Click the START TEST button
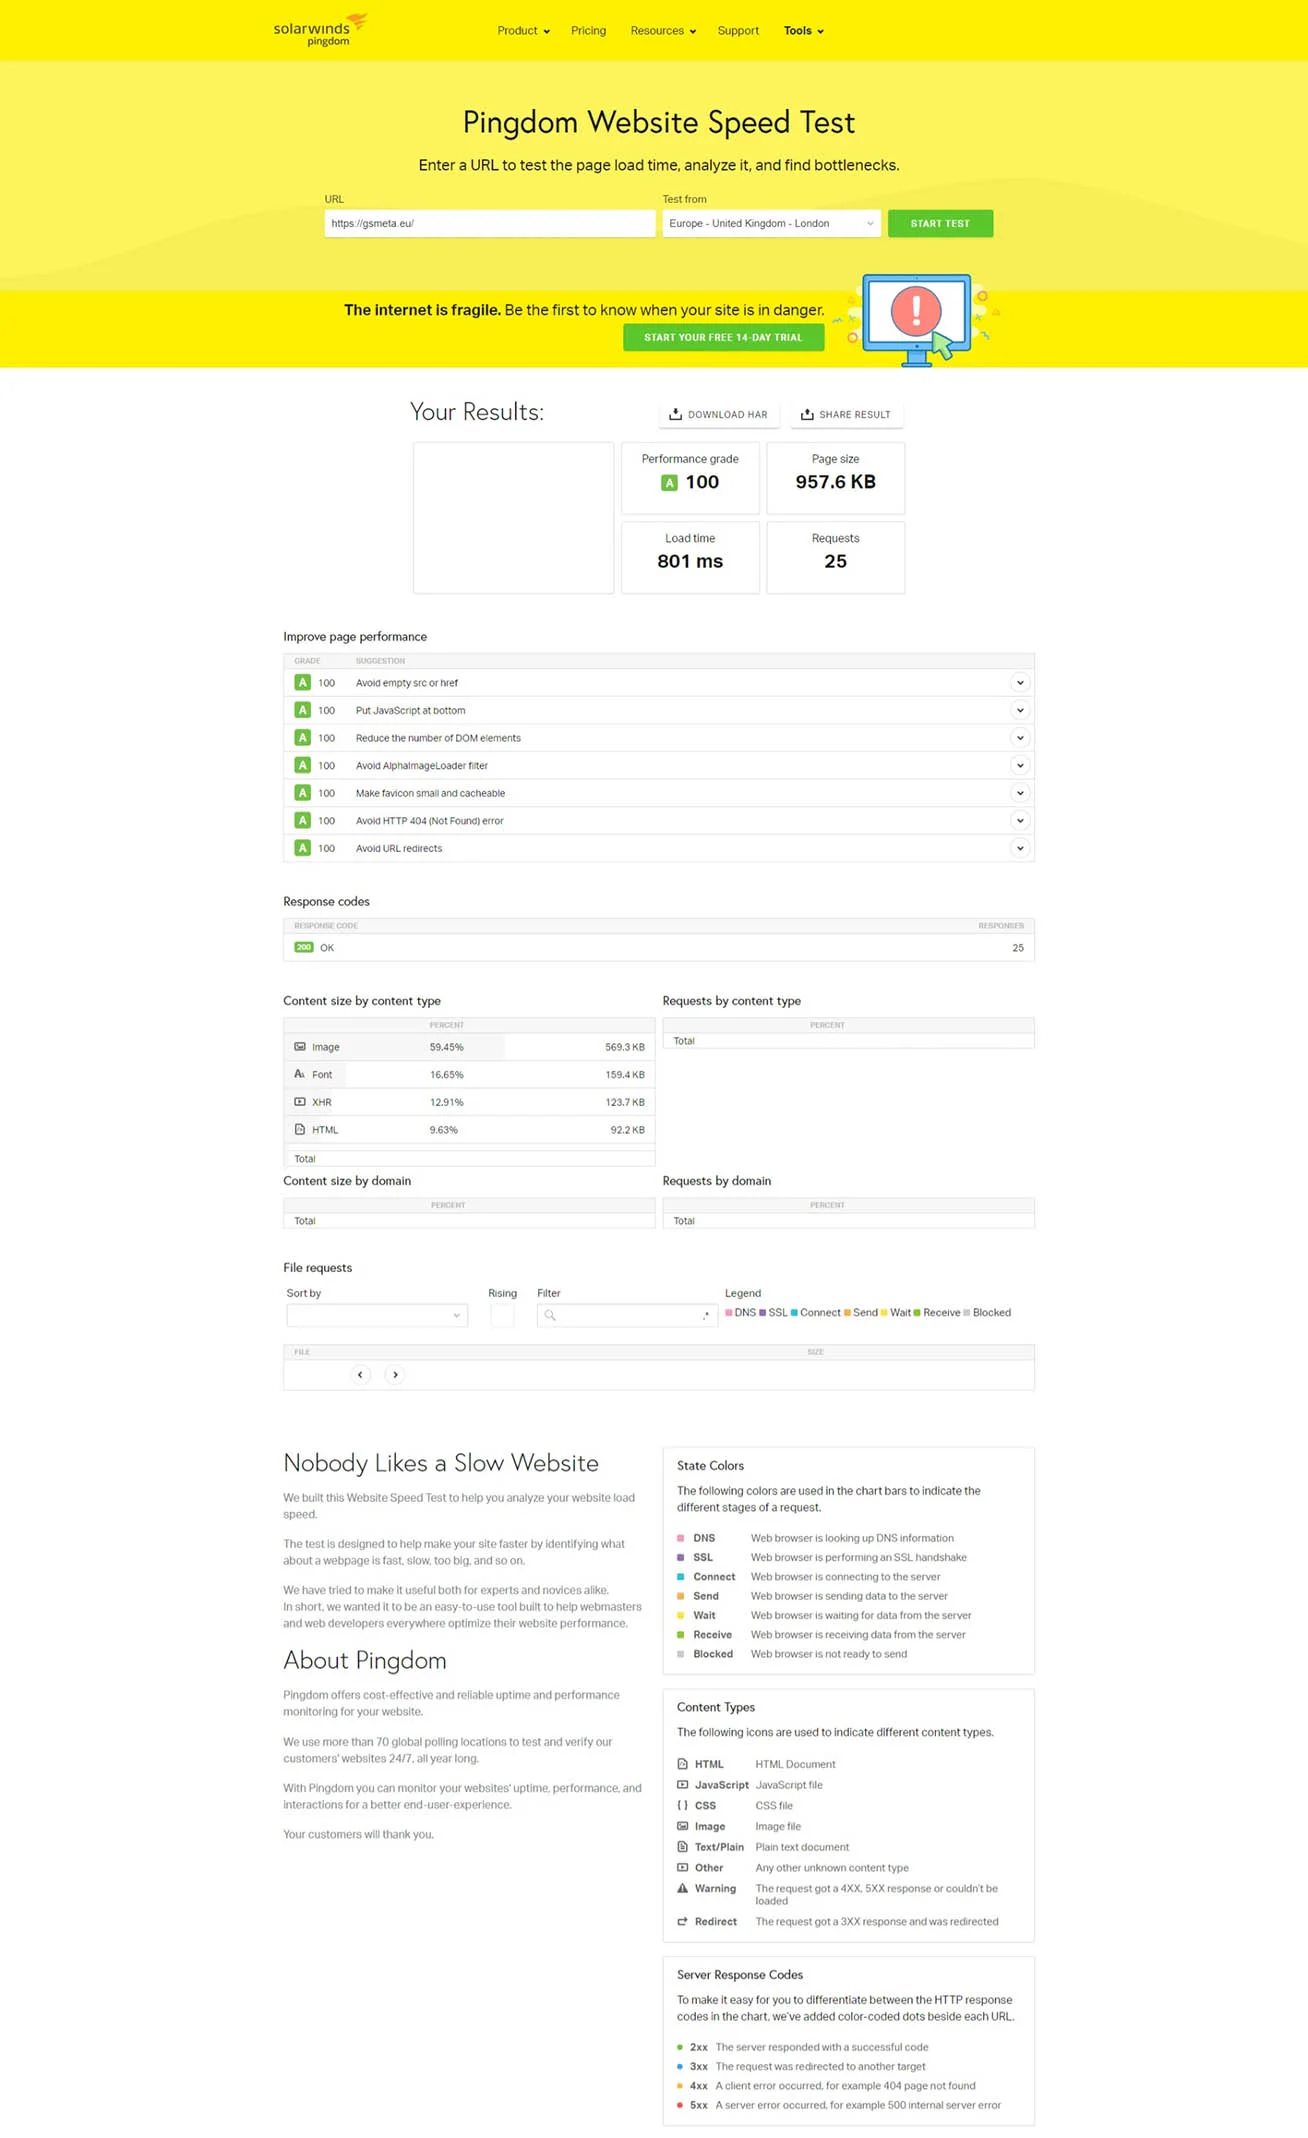 940,223
